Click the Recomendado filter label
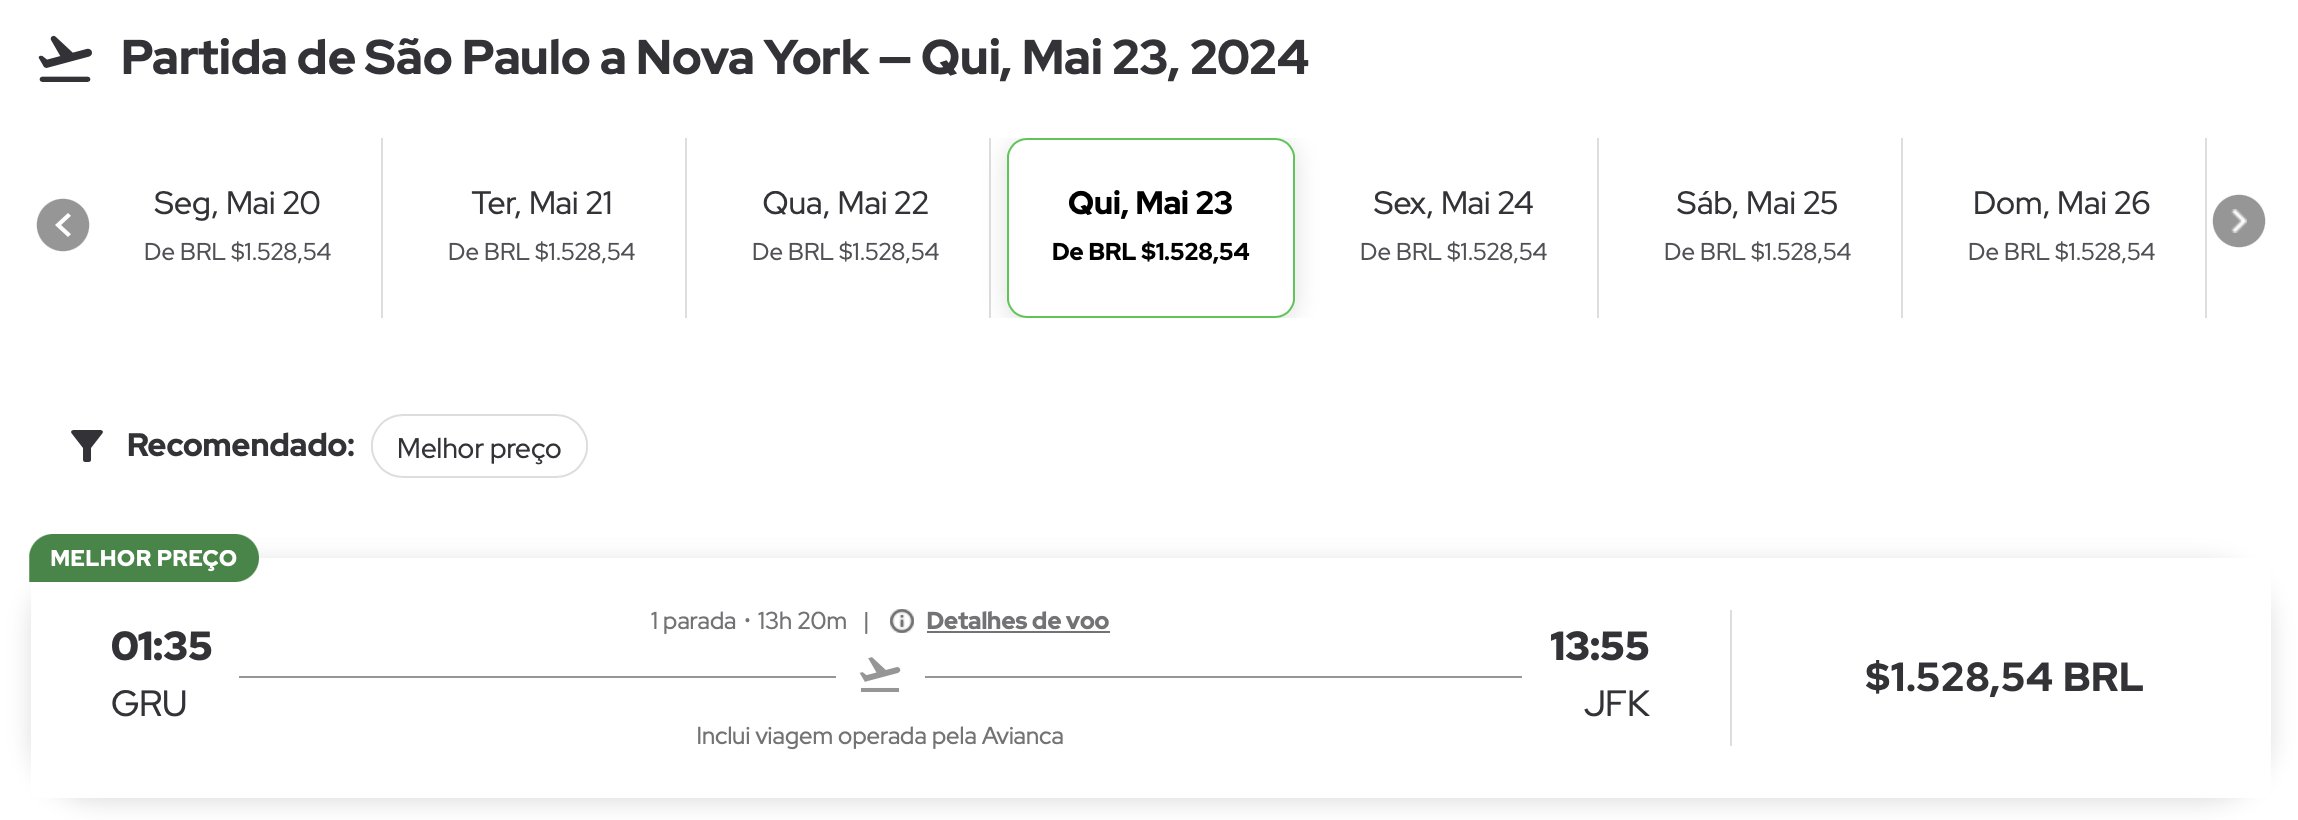2298x820 pixels. click(241, 446)
